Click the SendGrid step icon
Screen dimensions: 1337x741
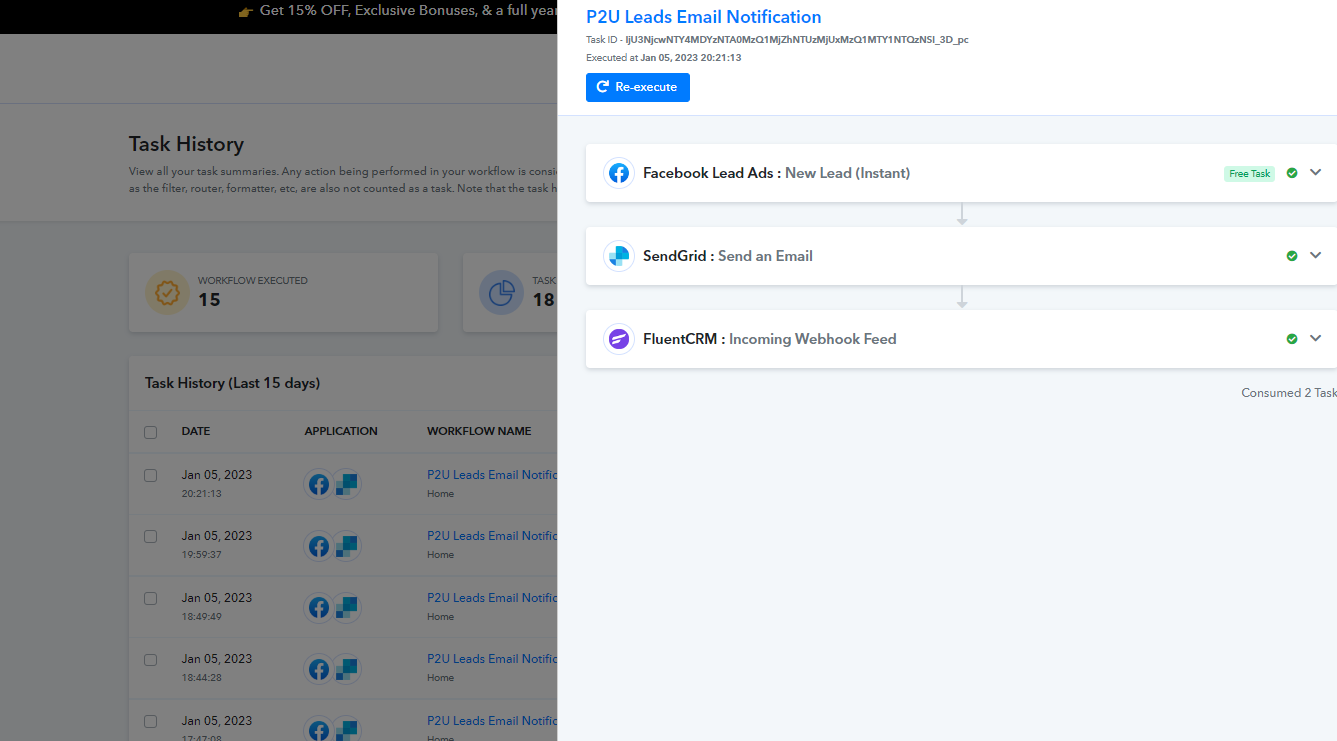[619, 256]
